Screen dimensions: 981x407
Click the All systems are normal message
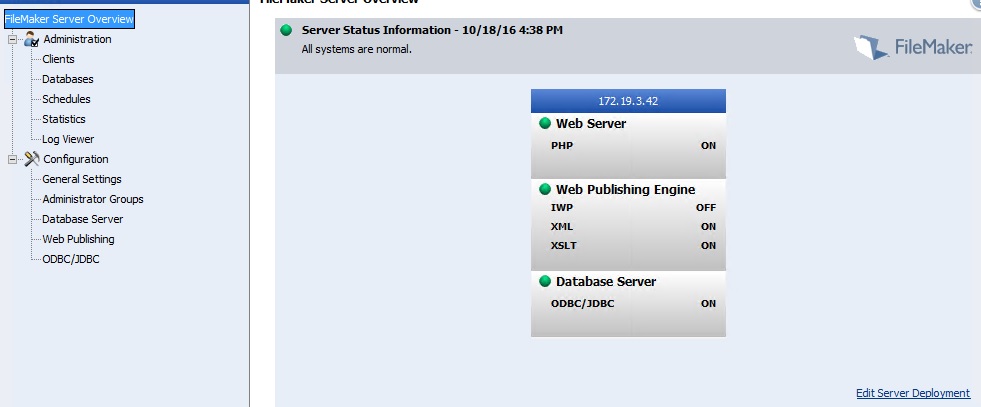click(x=357, y=49)
